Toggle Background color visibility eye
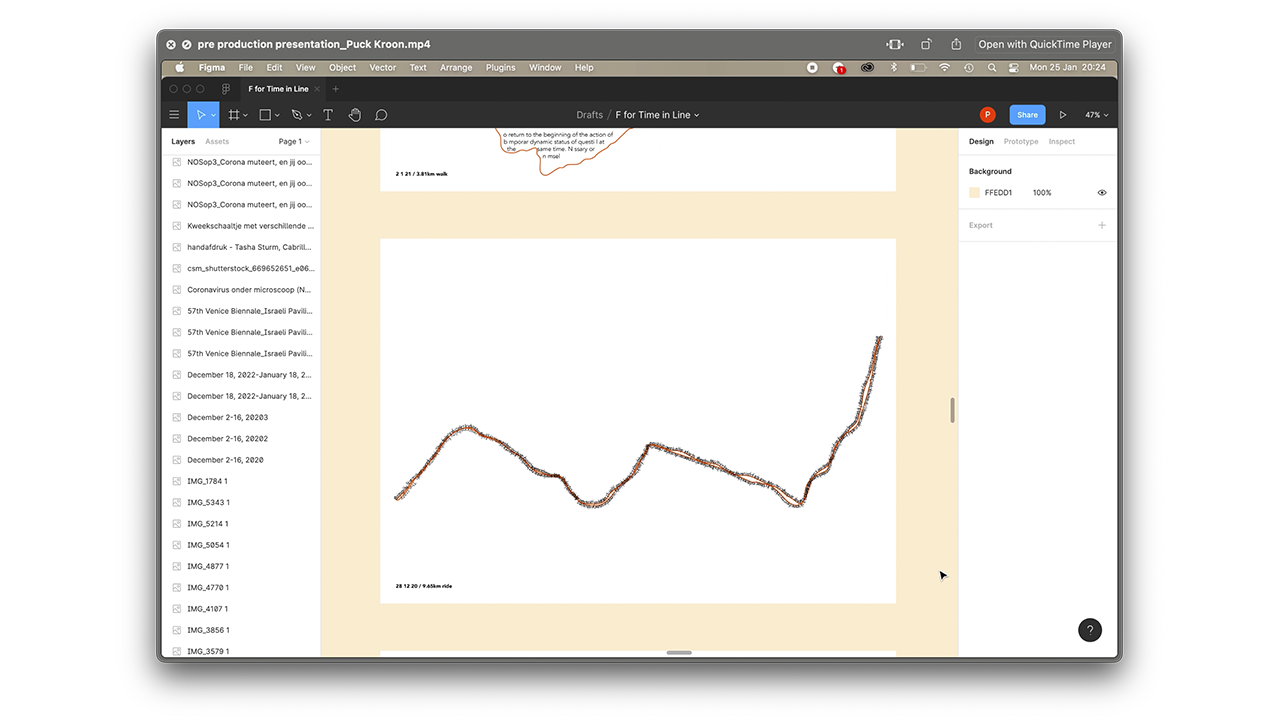The height and width of the screenshot is (720, 1280). (1102, 193)
